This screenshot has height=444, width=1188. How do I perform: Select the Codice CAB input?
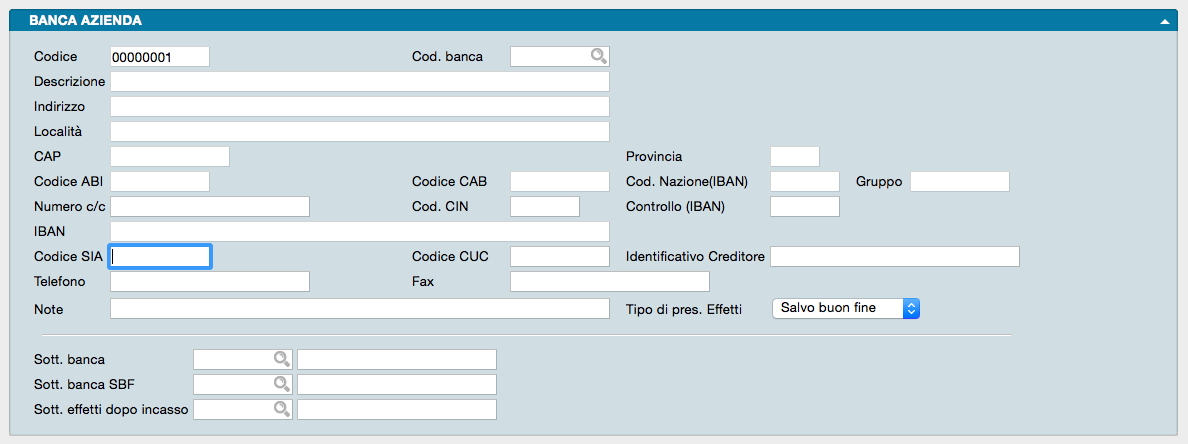[559, 182]
